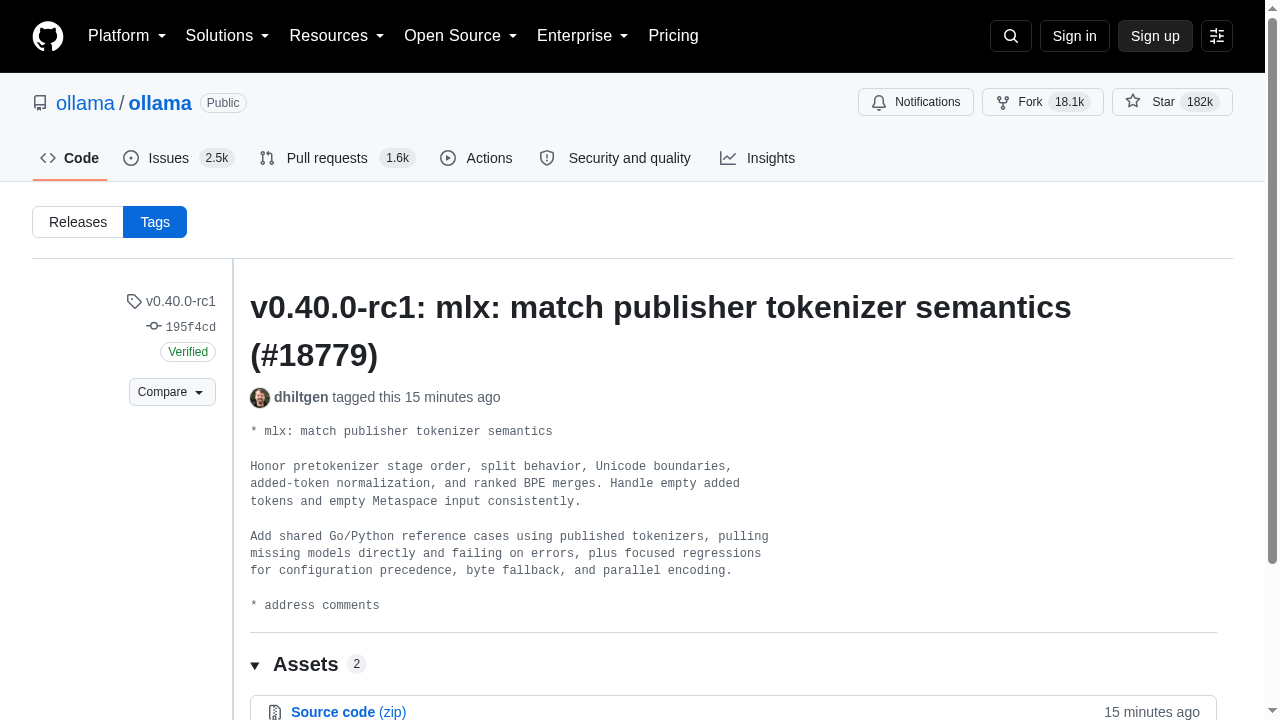Download Source code (zip)
The width and height of the screenshot is (1280, 720).
tap(348, 712)
